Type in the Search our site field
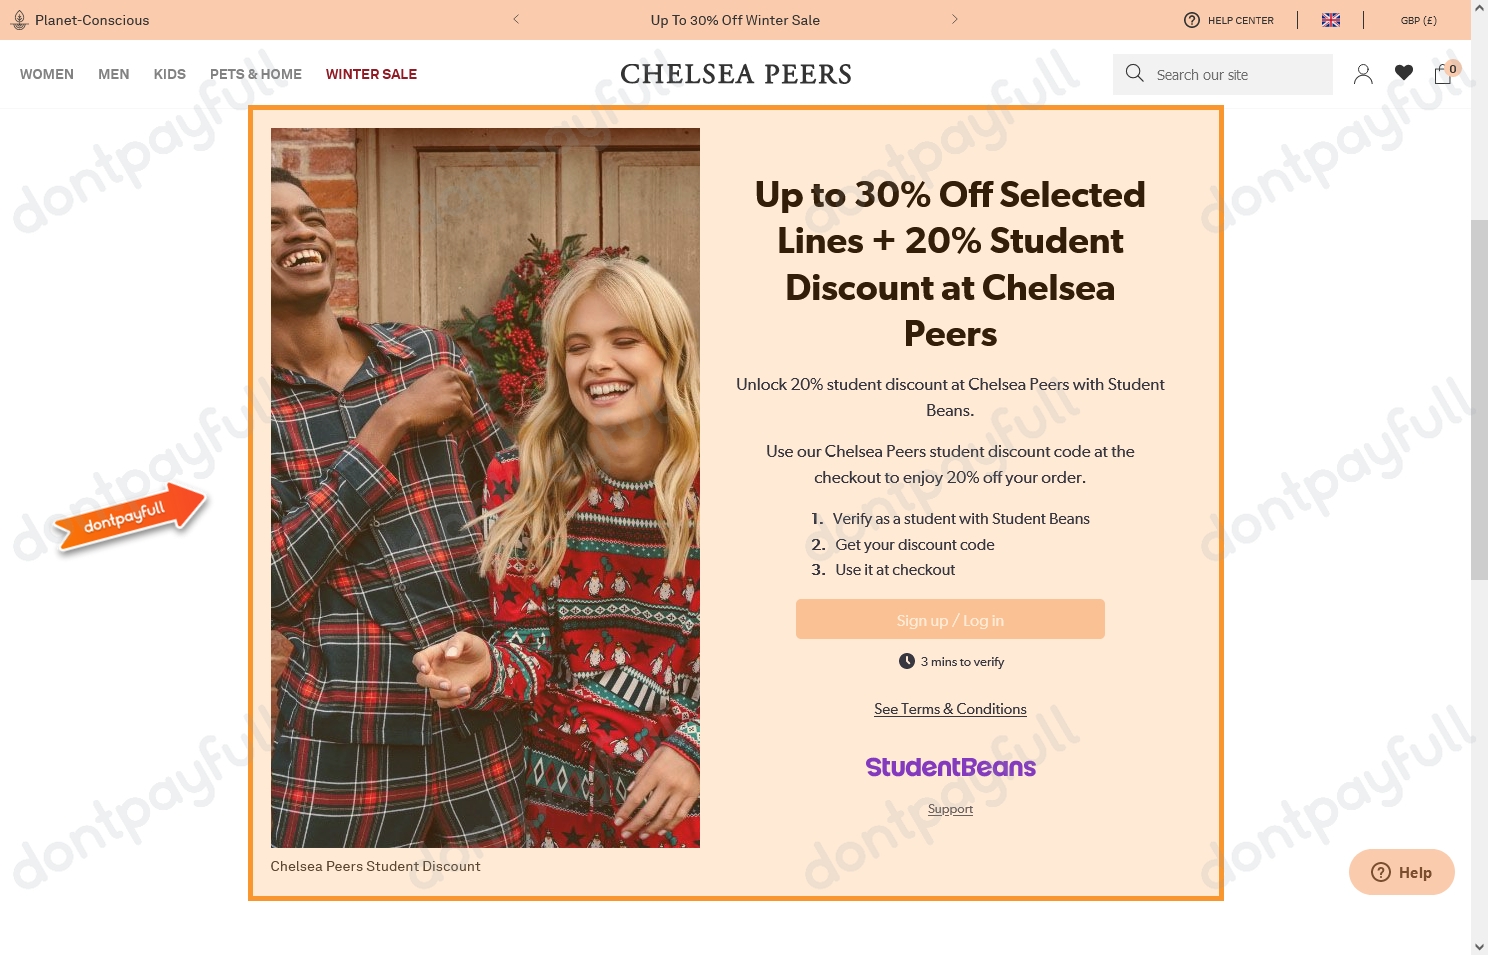Image resolution: width=1488 pixels, height=955 pixels. point(1235,73)
